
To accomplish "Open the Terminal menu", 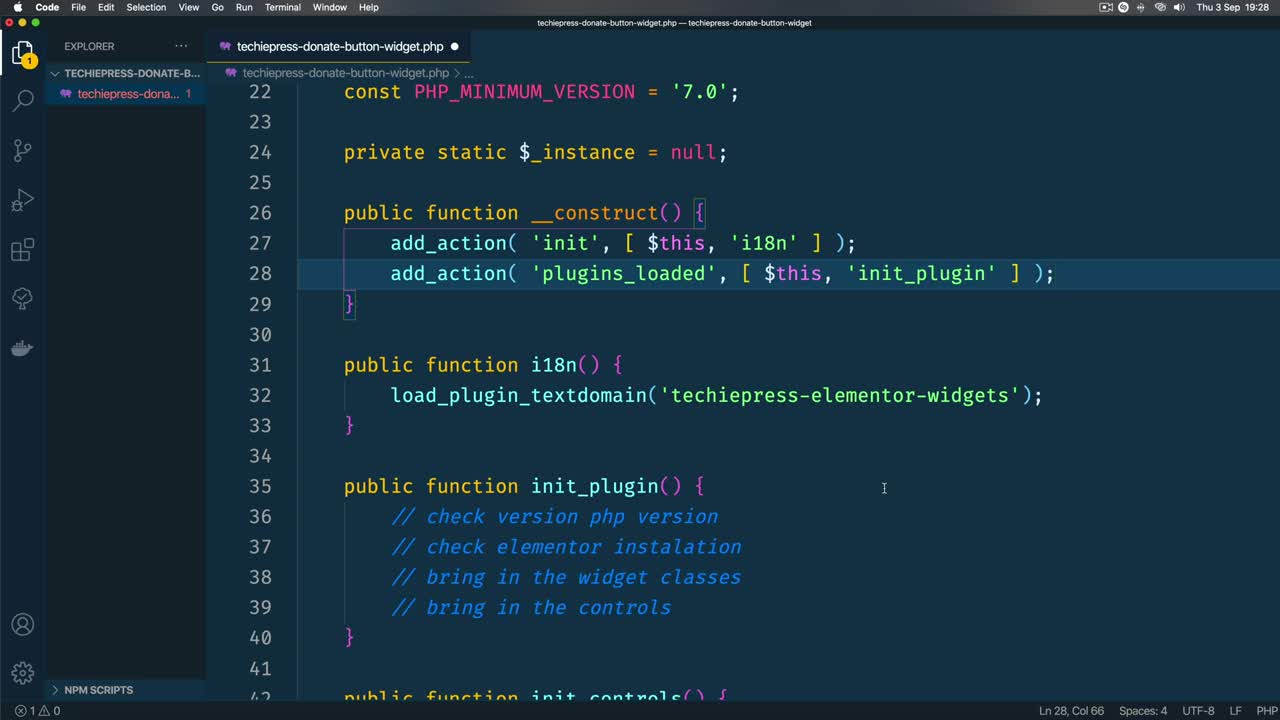I will click(x=283, y=7).
